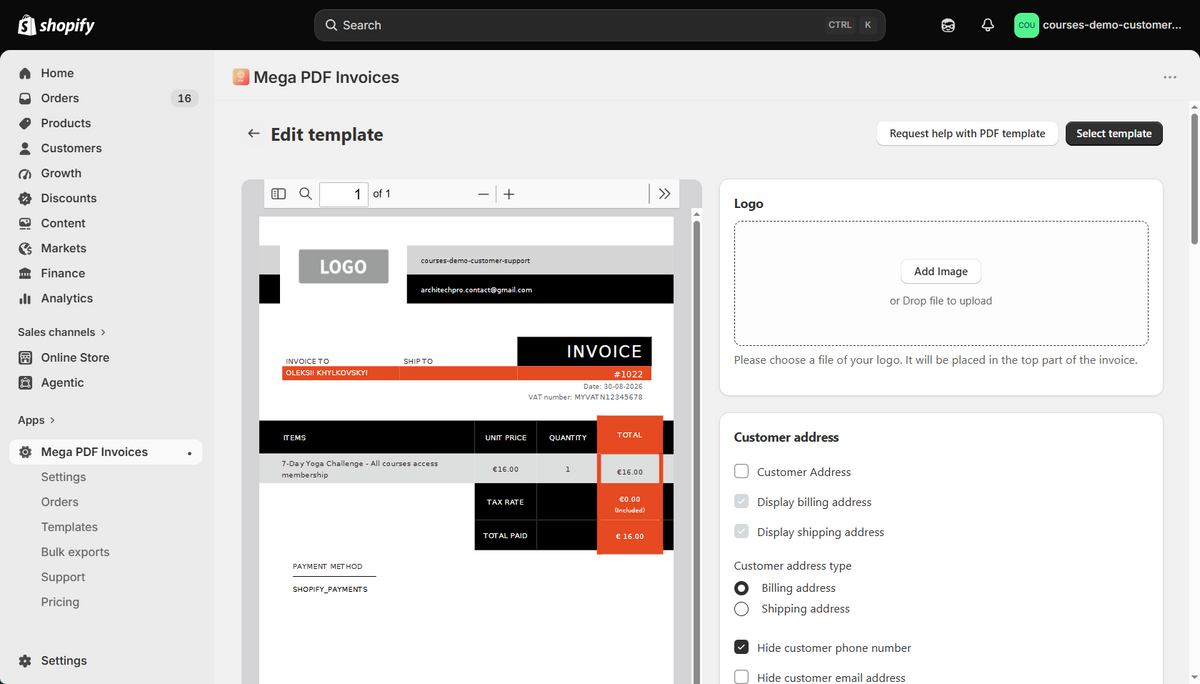Click the Mega PDF Invoices header icon

[241, 77]
